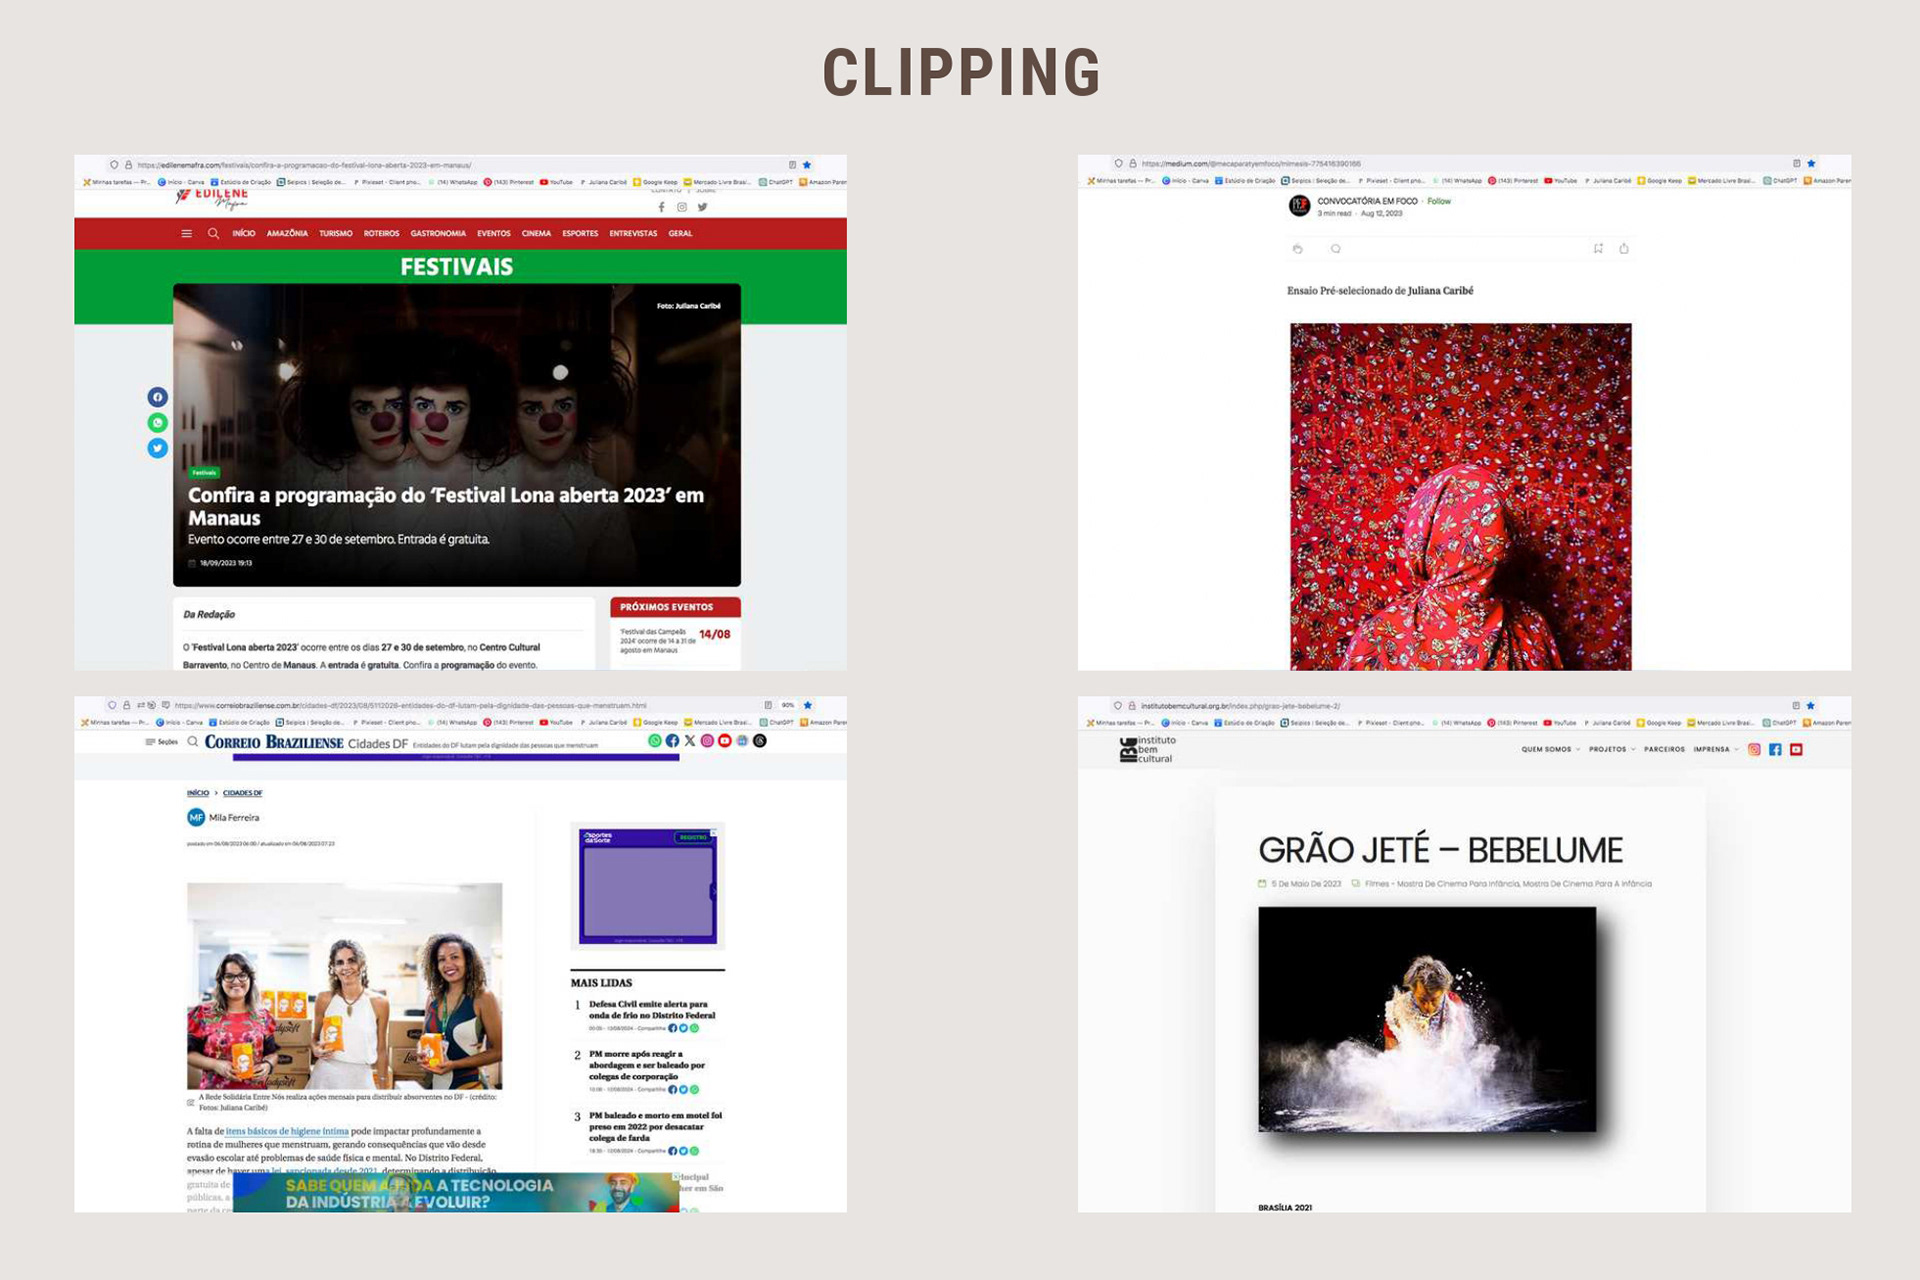Click the green Follow link on Medium
This screenshot has width=1920, height=1280.
1439,201
